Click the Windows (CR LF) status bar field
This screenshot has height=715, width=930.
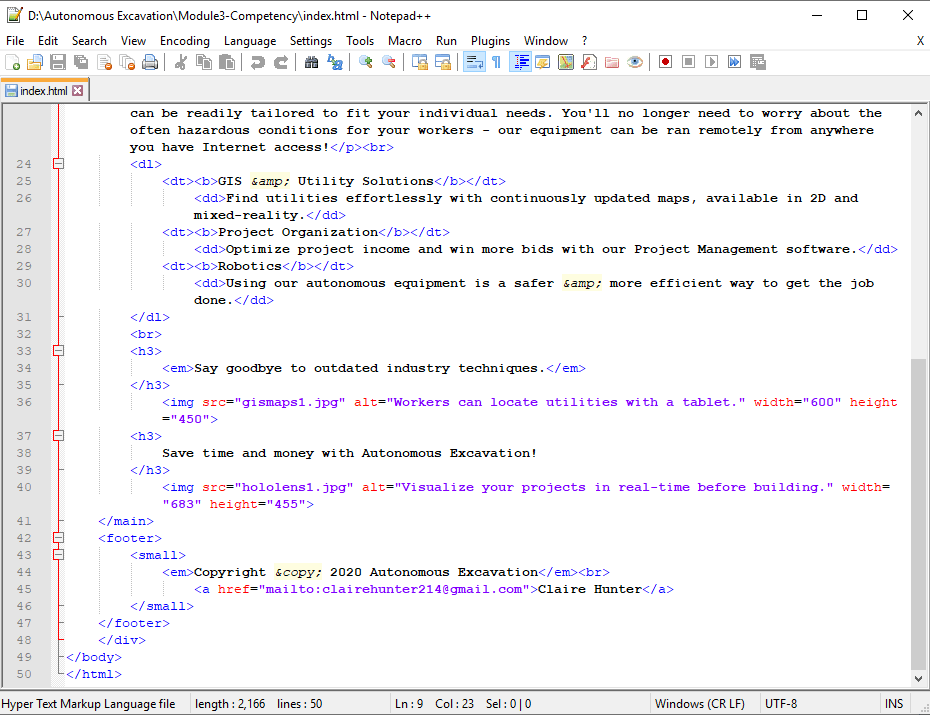pos(699,704)
